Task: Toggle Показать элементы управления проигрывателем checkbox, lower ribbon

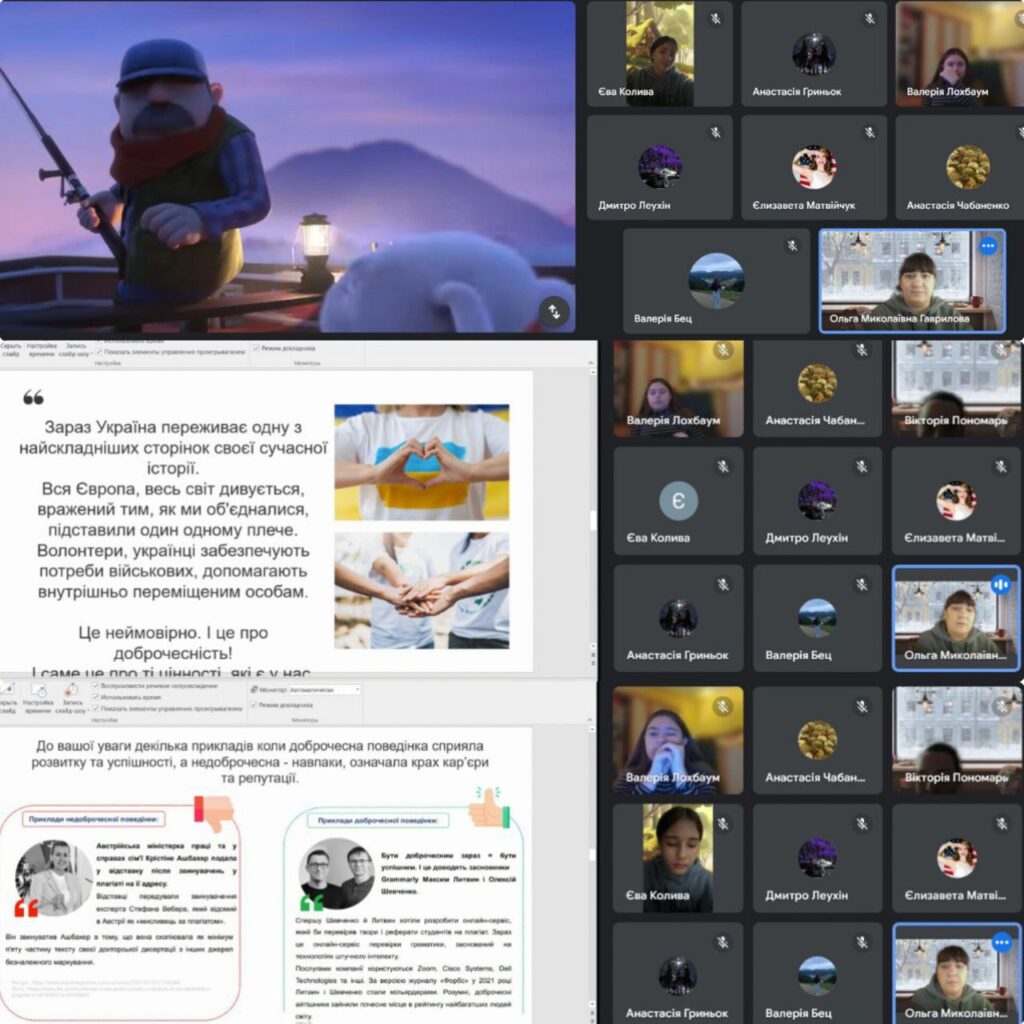Action: [x=96, y=708]
